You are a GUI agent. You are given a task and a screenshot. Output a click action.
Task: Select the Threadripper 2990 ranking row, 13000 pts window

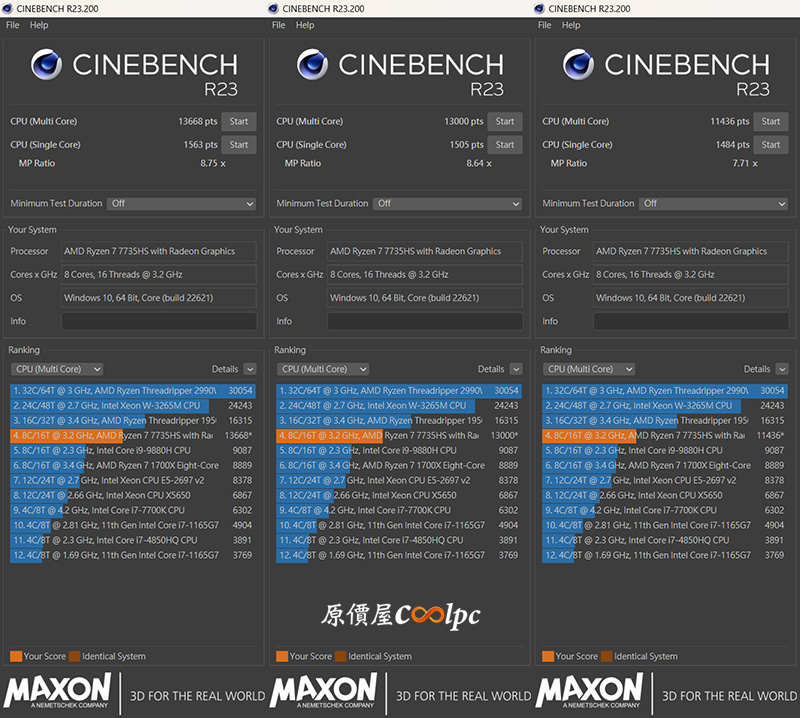point(399,391)
